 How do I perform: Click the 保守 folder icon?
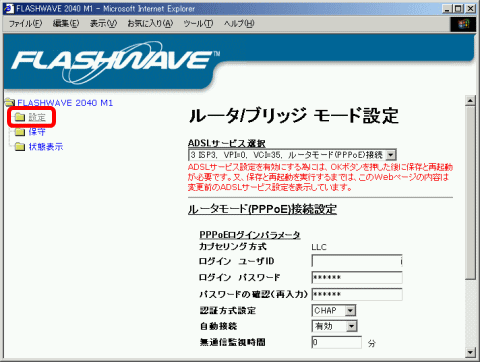click(20, 132)
